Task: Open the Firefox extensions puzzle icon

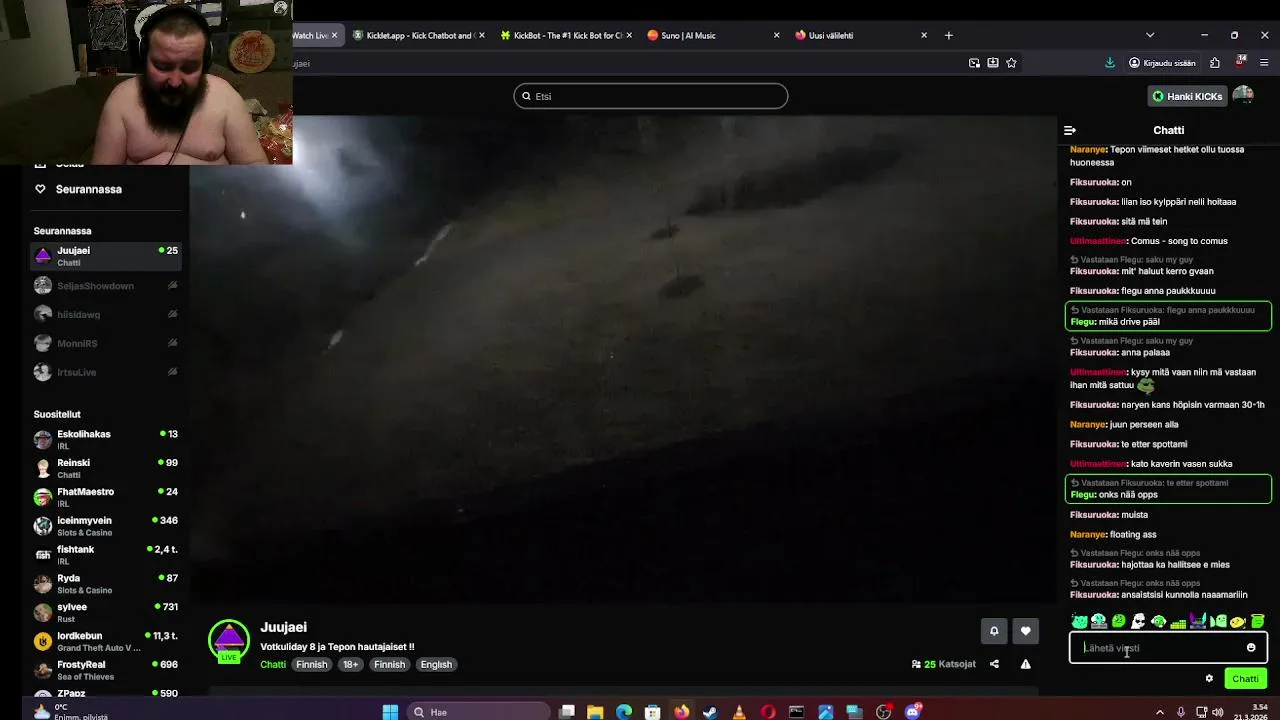Action: click(1215, 63)
